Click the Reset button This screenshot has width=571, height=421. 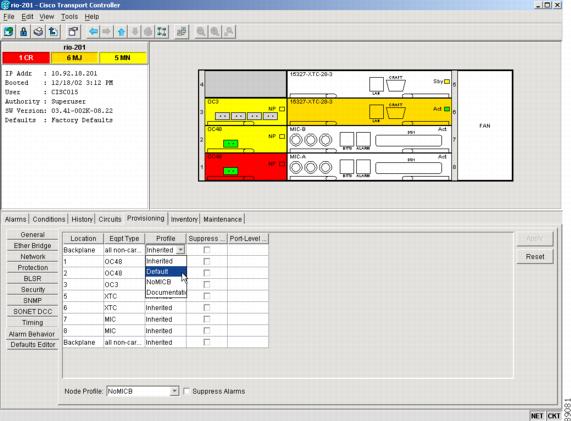[535, 256]
